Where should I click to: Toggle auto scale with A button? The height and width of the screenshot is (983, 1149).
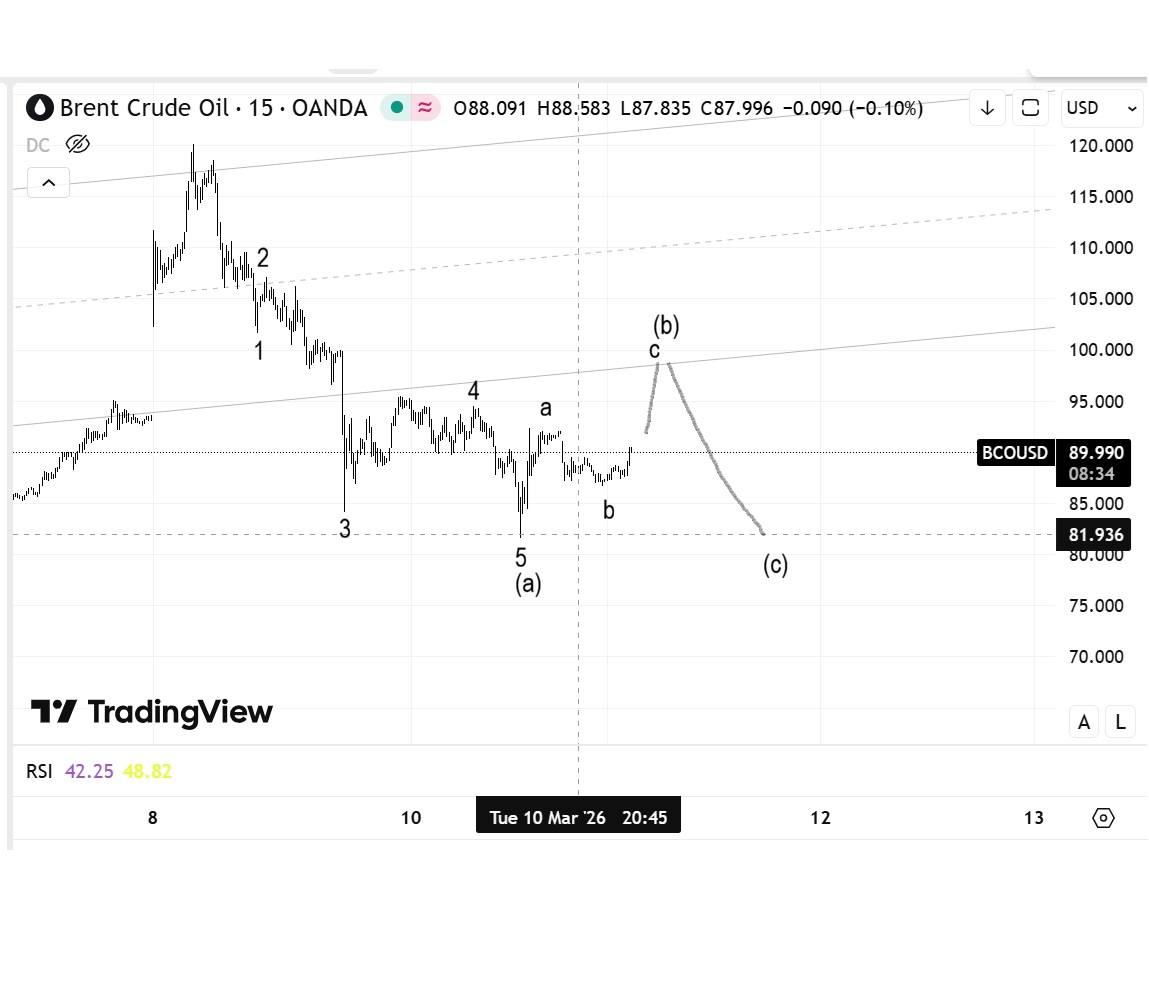[1084, 721]
